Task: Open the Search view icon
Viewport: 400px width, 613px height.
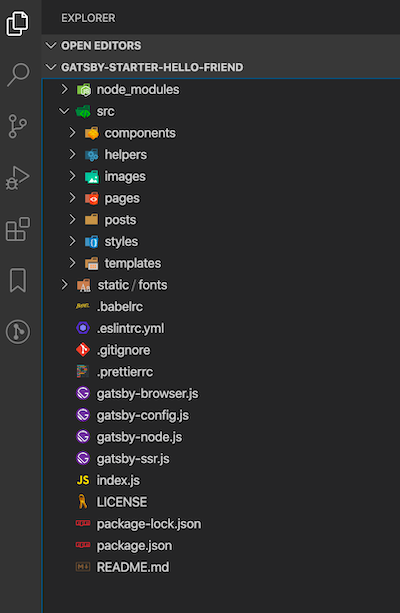Action: pyautogui.click(x=18, y=74)
